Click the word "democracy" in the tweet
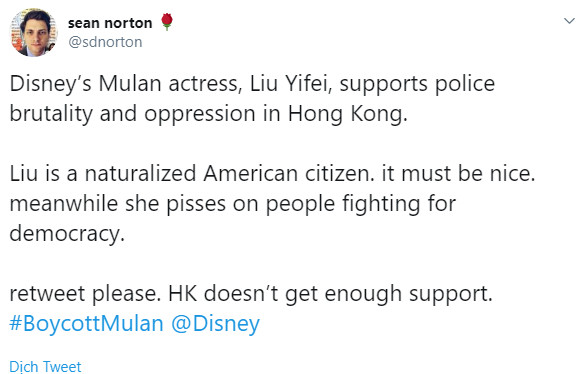The width and height of the screenshot is (583, 374). pos(65,233)
